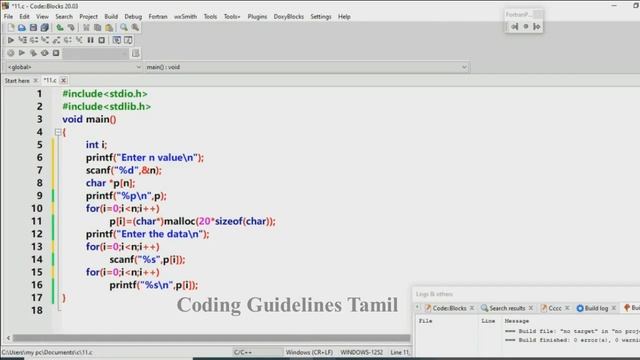Click the Rebuild icon in build toolbar
Image resolution: width=640 pixels, height=360 pixels.
tap(44, 53)
